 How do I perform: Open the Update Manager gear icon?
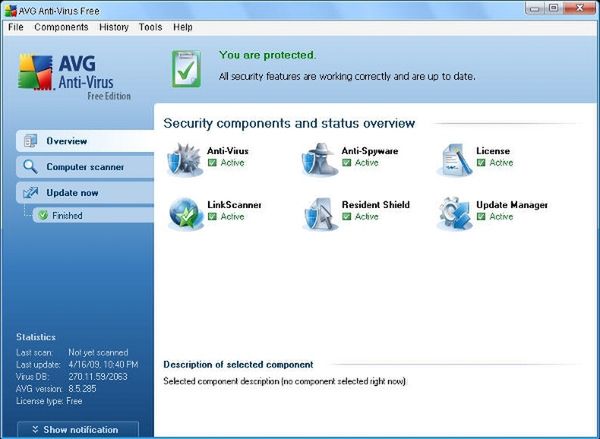pyautogui.click(x=455, y=214)
